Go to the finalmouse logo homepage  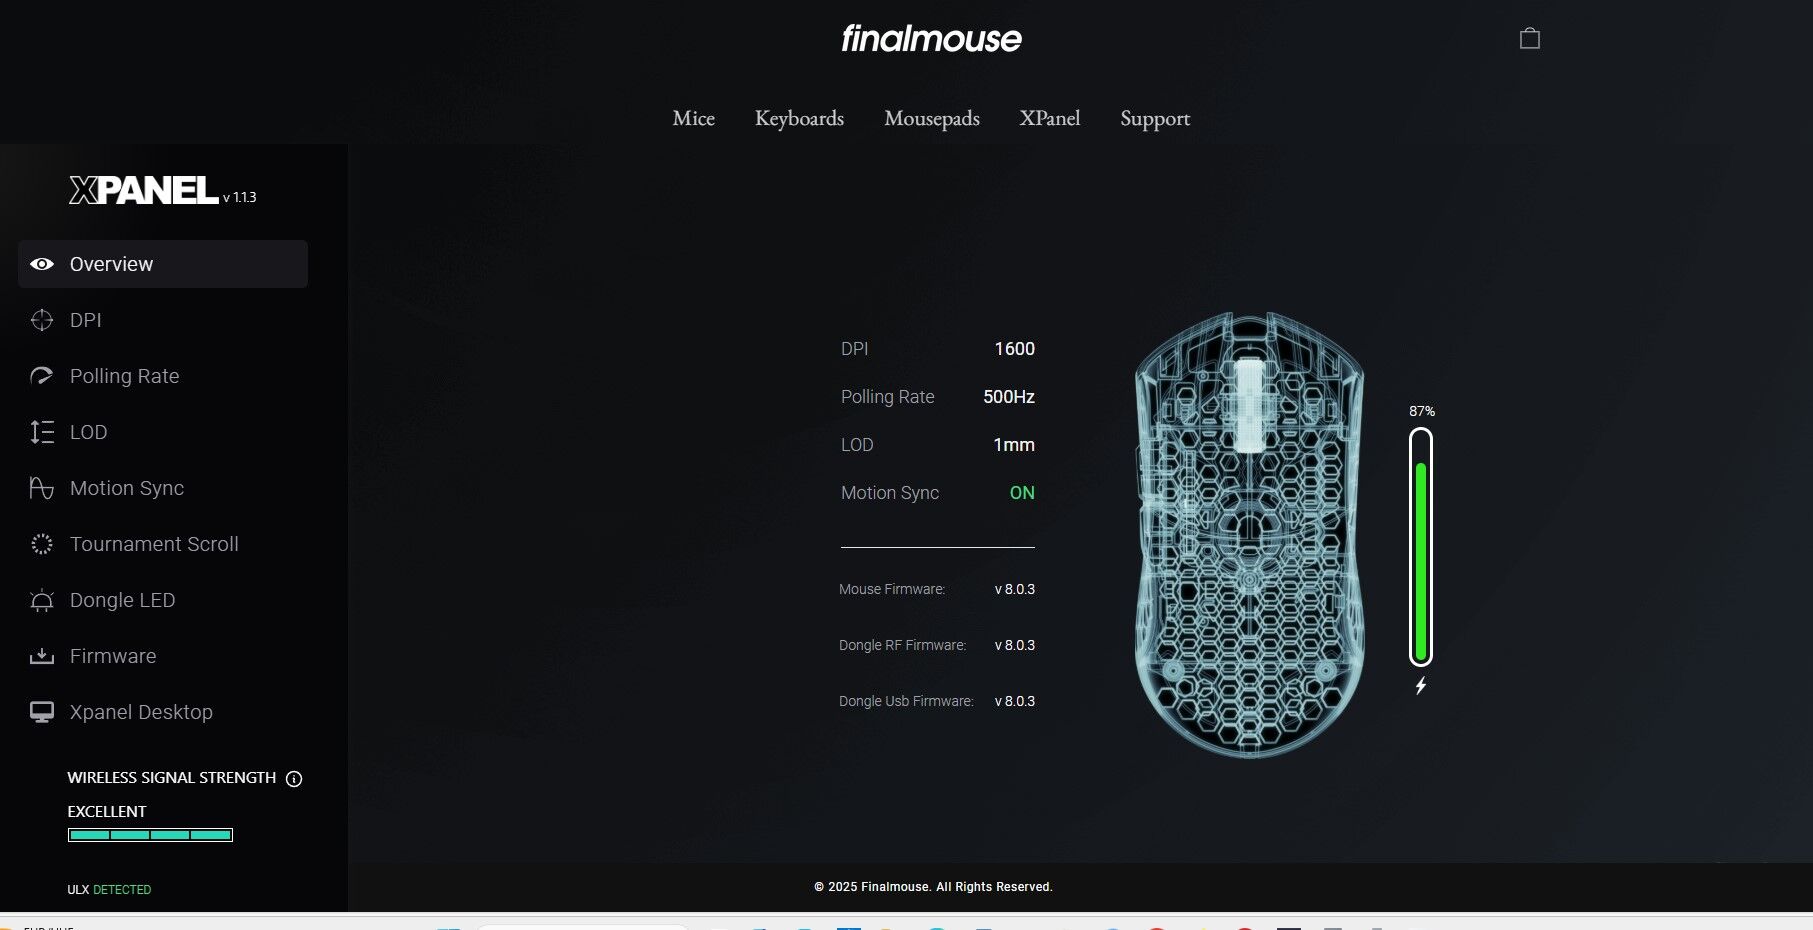(x=931, y=39)
